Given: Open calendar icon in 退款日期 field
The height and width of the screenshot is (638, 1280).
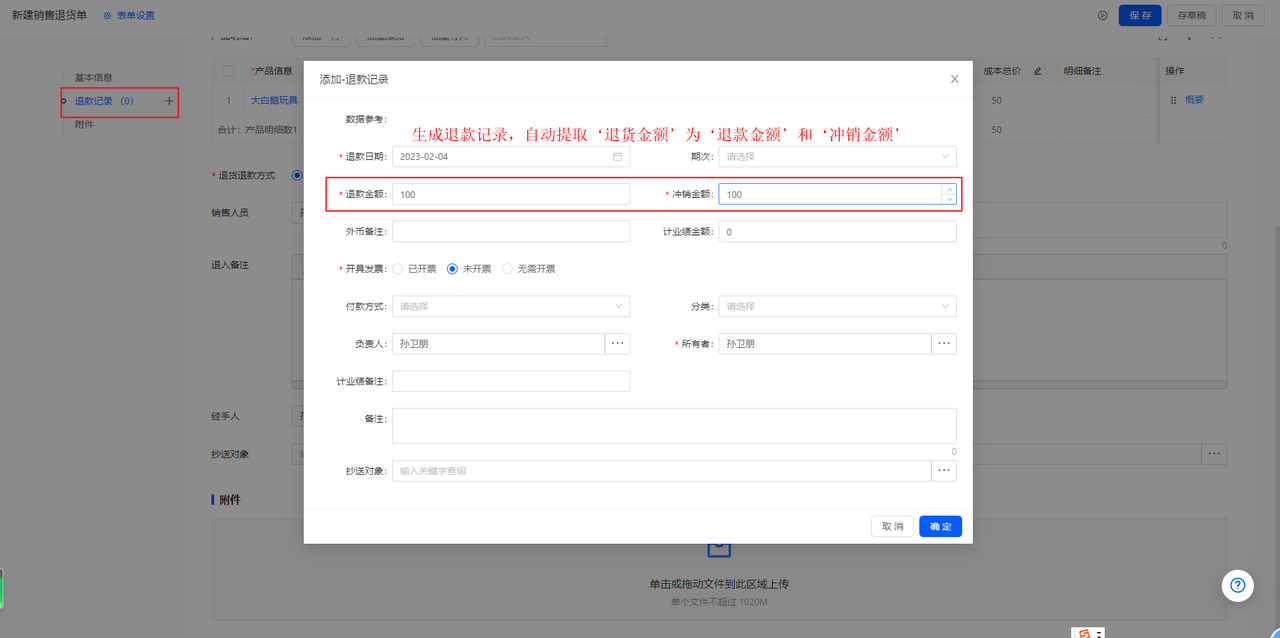Looking at the screenshot, I should point(618,157).
